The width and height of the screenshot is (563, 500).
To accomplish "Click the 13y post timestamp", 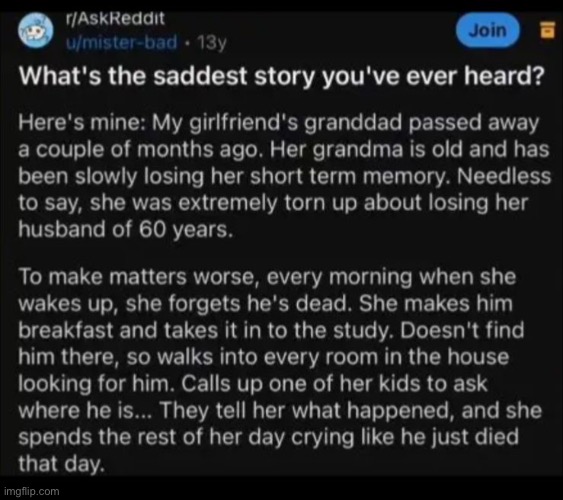I will (212, 43).
